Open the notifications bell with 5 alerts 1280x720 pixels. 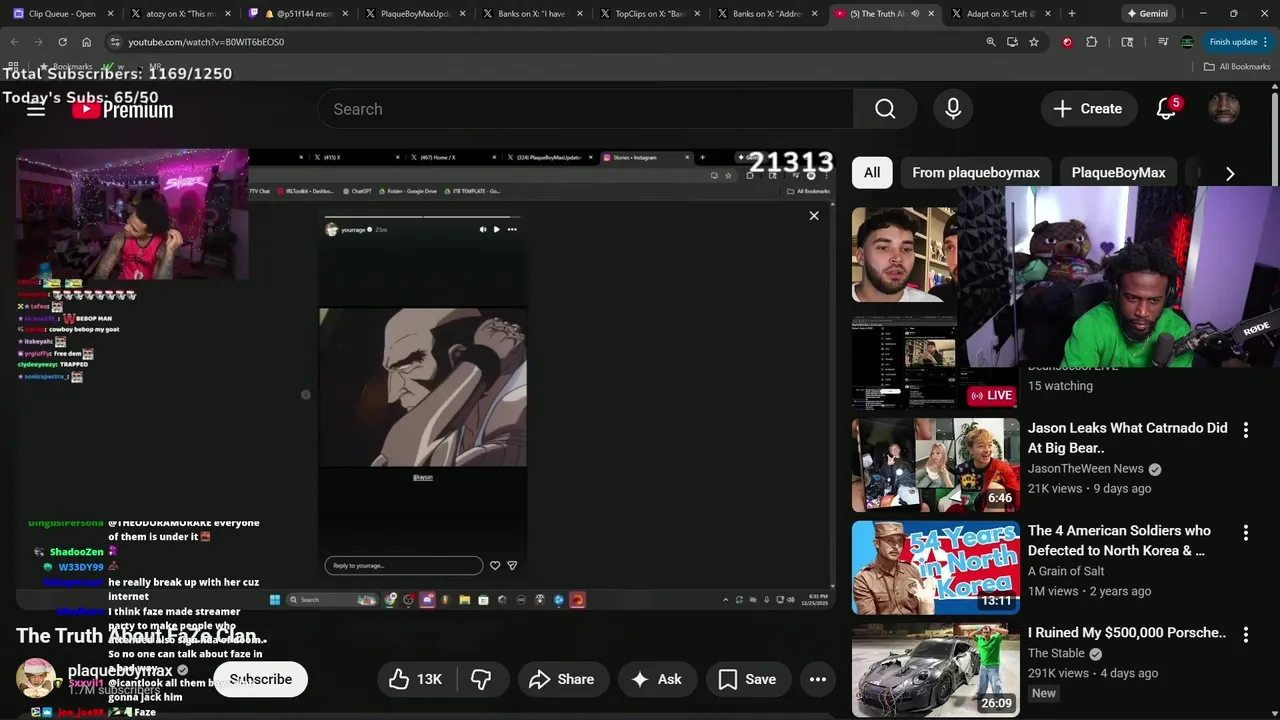[1166, 109]
